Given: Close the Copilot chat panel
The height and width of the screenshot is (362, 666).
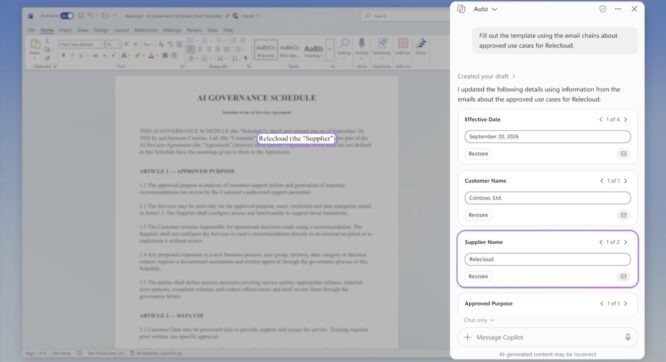Looking at the screenshot, I should pos(634,9).
